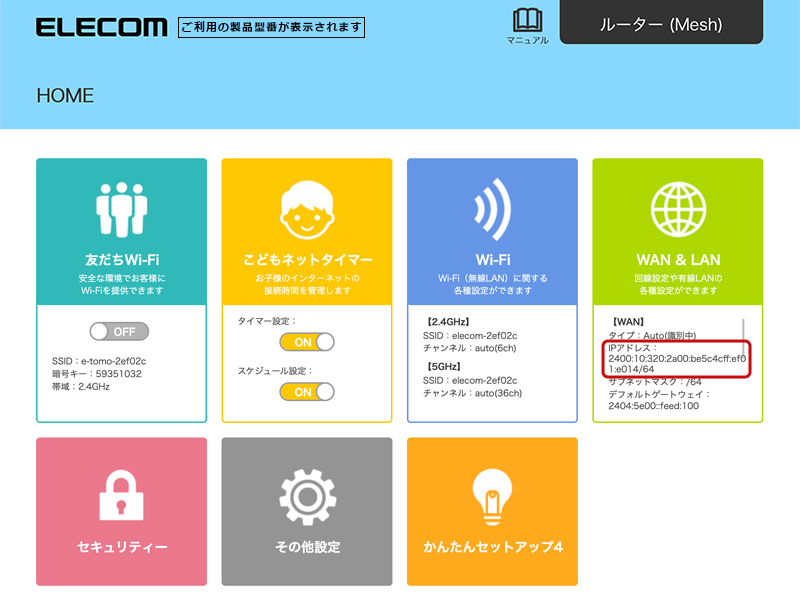Viewport: 800px width, 605px height.
Task: Open the Wi-Fi tile title
Action: click(x=493, y=260)
